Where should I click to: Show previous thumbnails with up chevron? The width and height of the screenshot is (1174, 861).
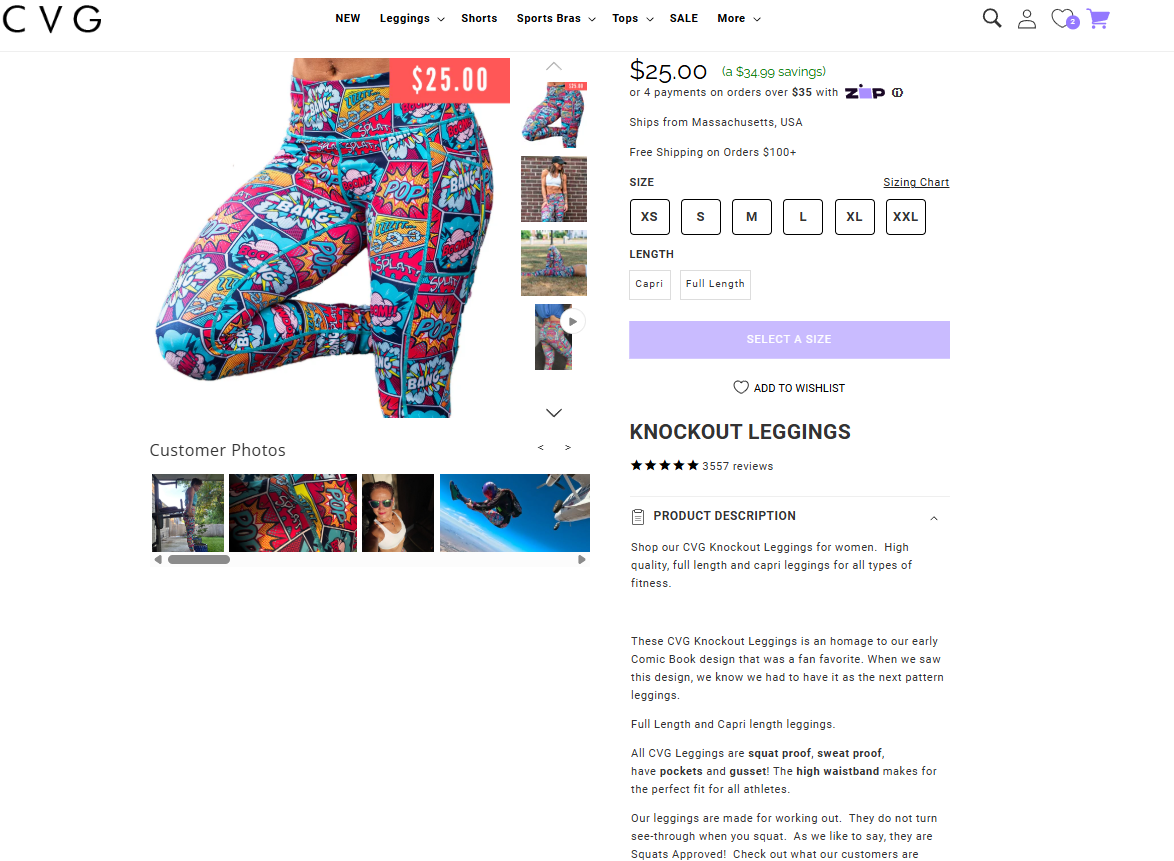pos(553,67)
